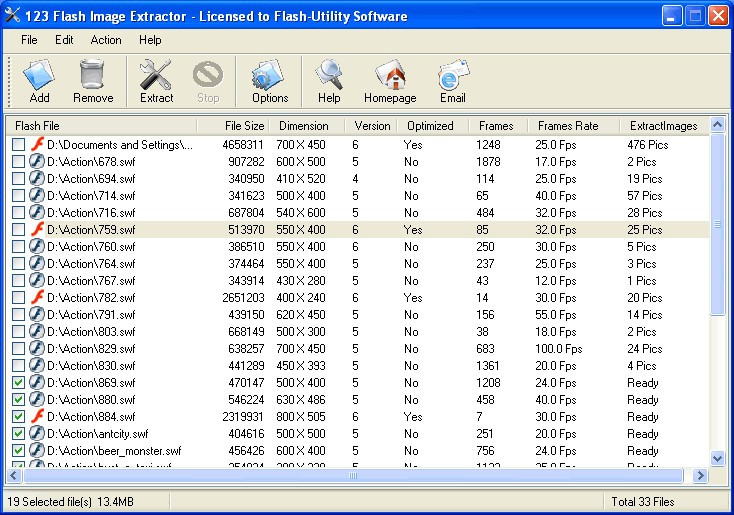This screenshot has width=734, height=515.
Task: Click the disabled Stop icon
Action: click(208, 74)
